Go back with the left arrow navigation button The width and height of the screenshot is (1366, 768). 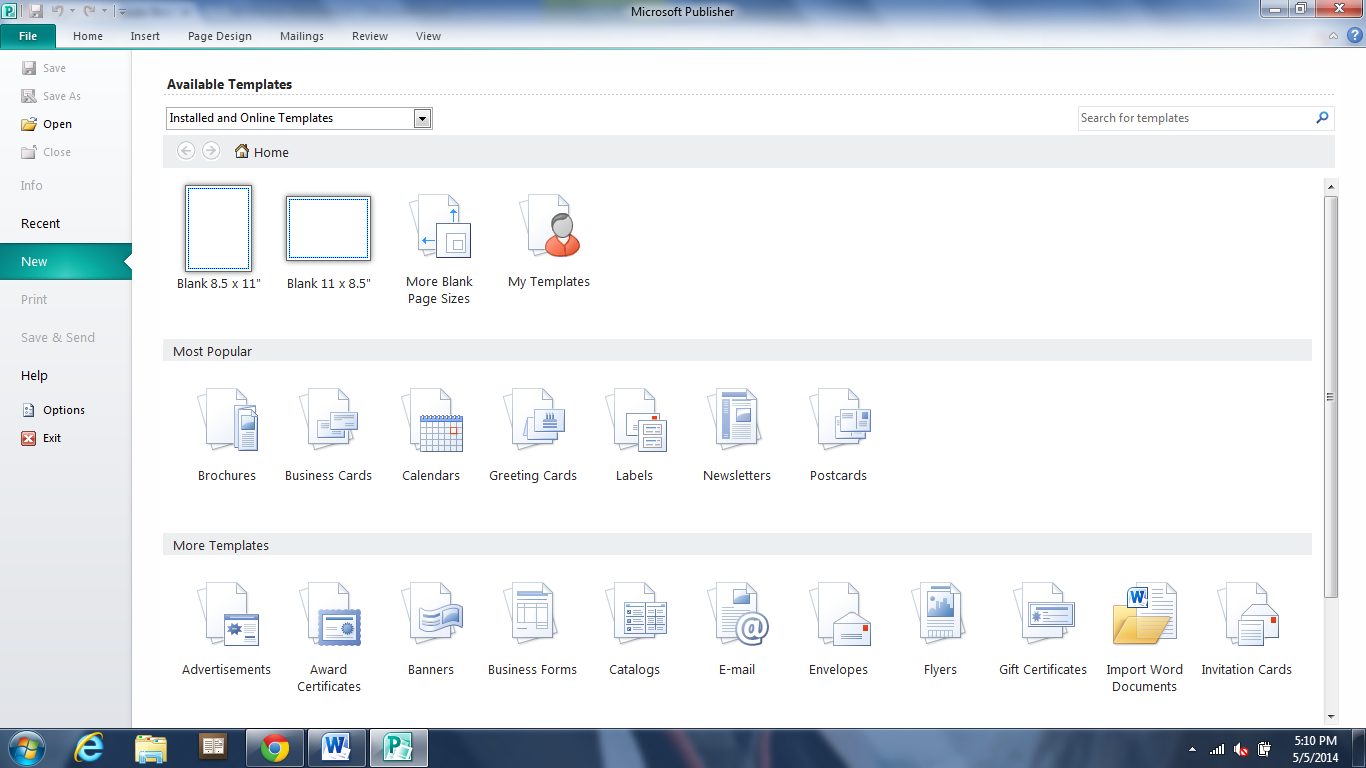(x=186, y=151)
